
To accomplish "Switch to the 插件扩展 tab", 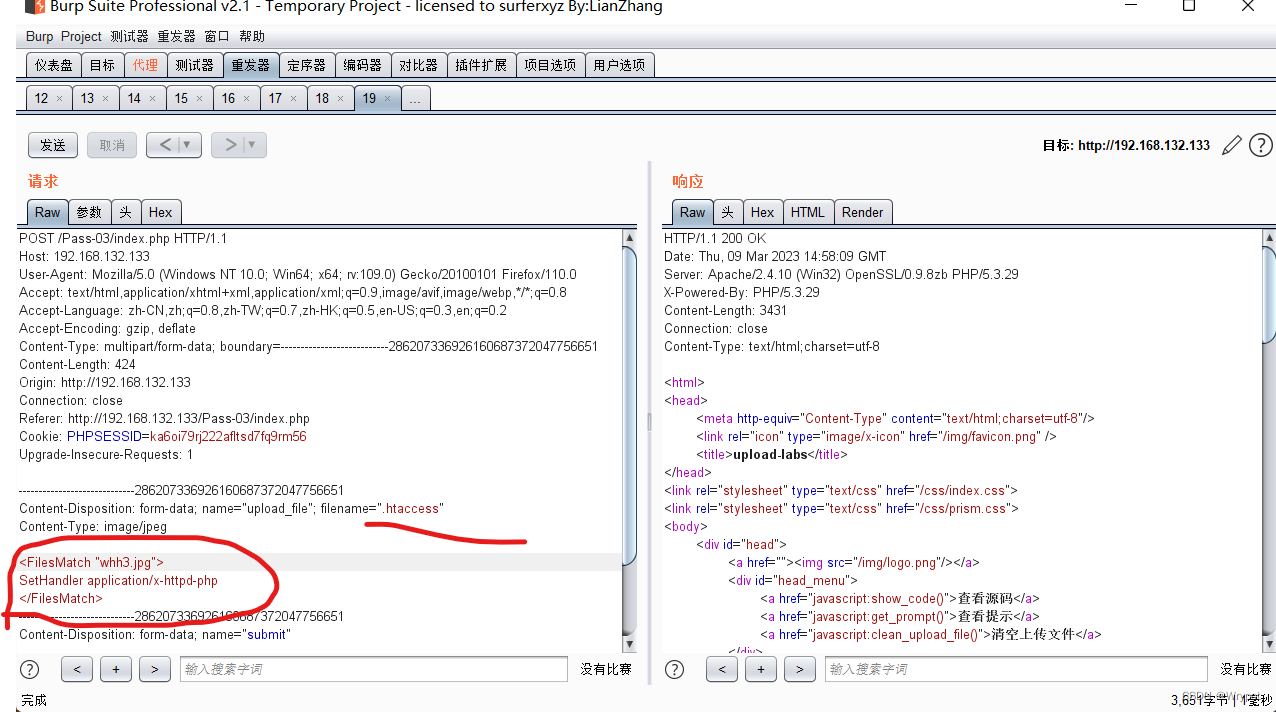I will pyautogui.click(x=481, y=65).
